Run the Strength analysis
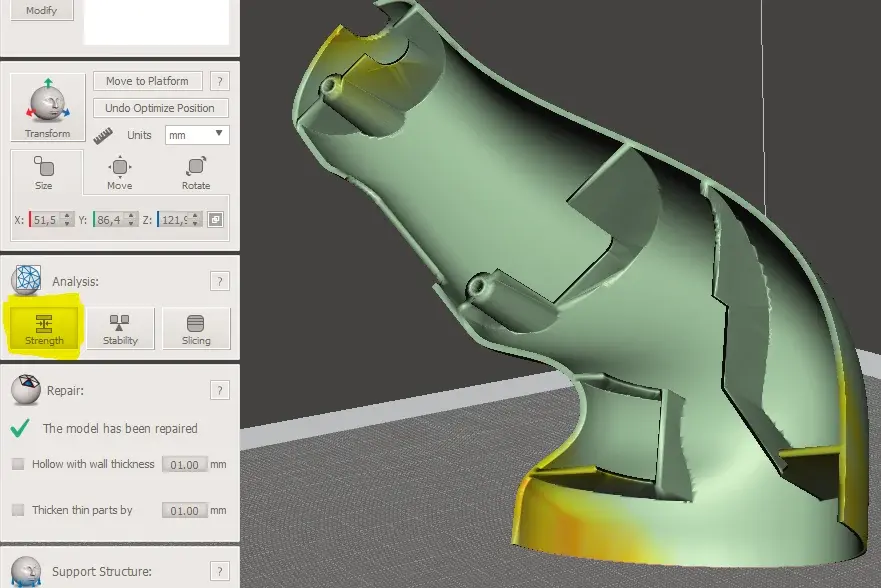Viewport: 881px width, 588px height. [44, 328]
